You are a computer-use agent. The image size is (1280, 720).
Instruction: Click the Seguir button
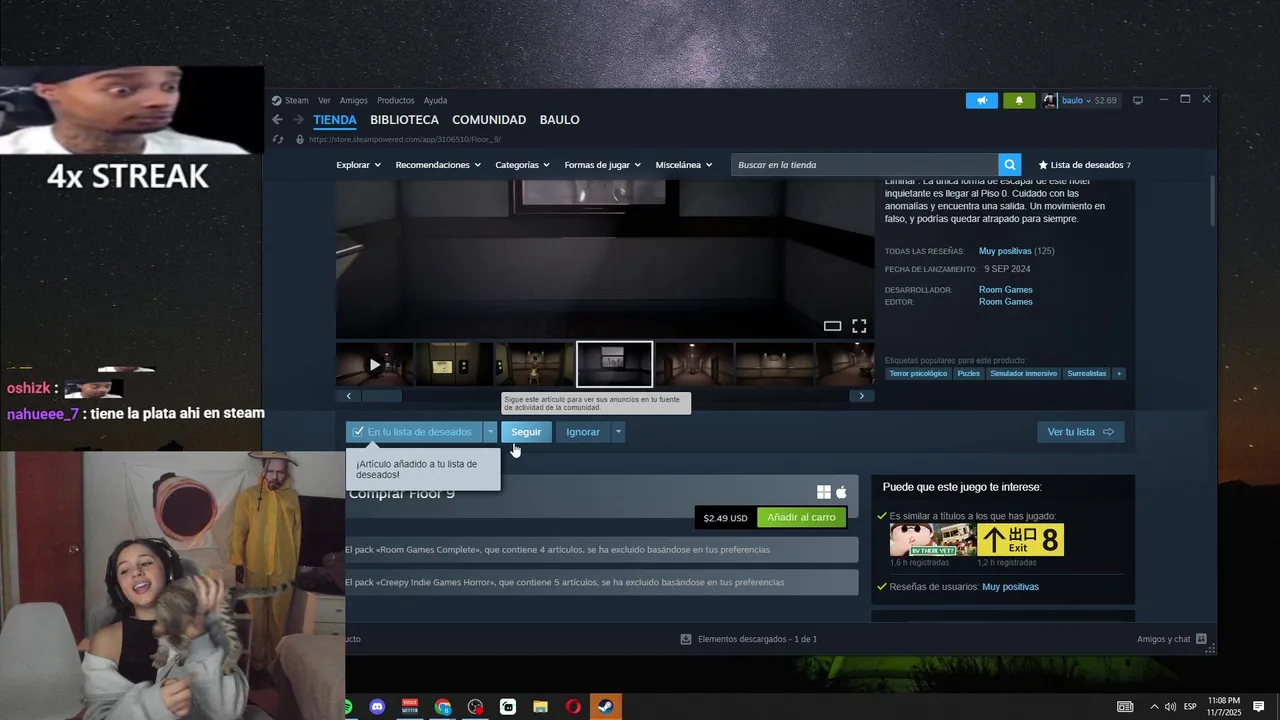[x=526, y=432]
